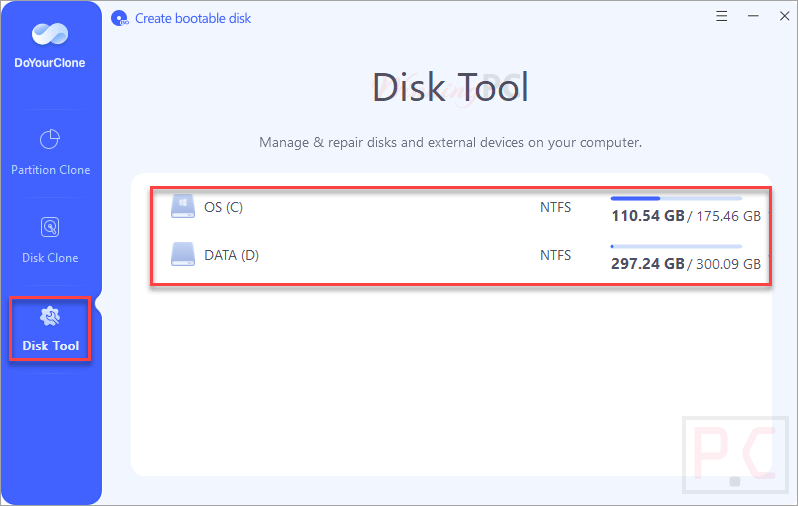The width and height of the screenshot is (798, 506).
Task: Open the hamburger menu icon
Action: point(722,16)
